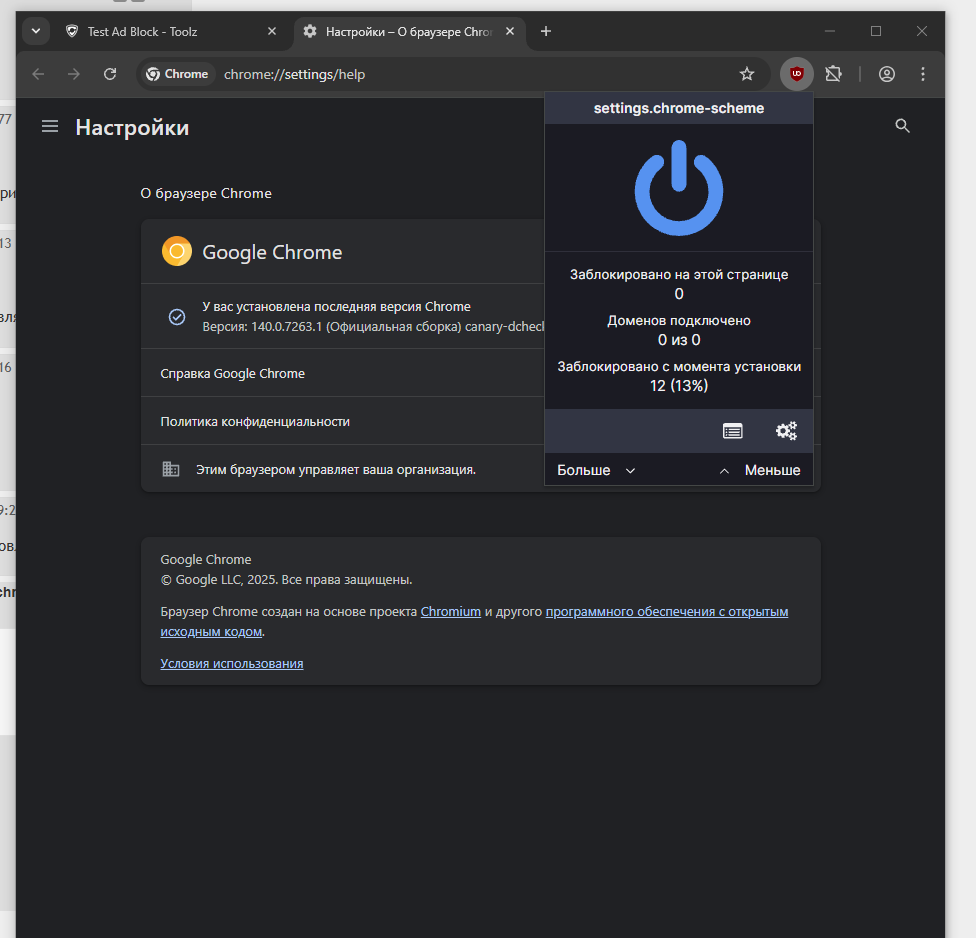The image size is (976, 938).
Task: Click the organization managed building icon
Action: click(x=171, y=469)
